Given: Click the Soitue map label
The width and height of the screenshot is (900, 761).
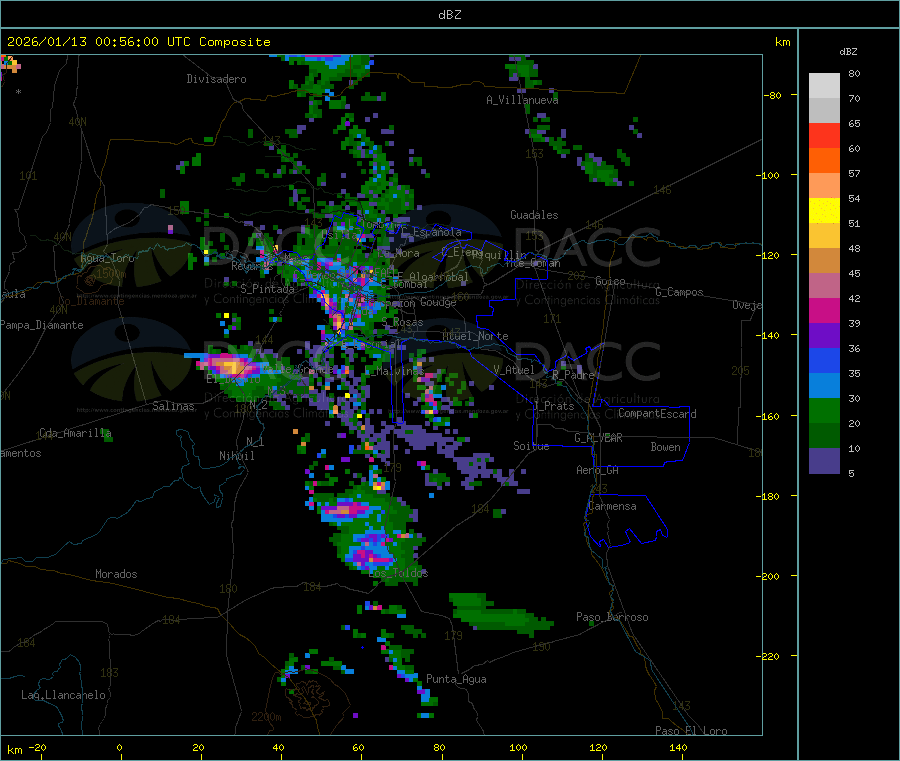Looking at the screenshot, I should pyautogui.click(x=531, y=446).
